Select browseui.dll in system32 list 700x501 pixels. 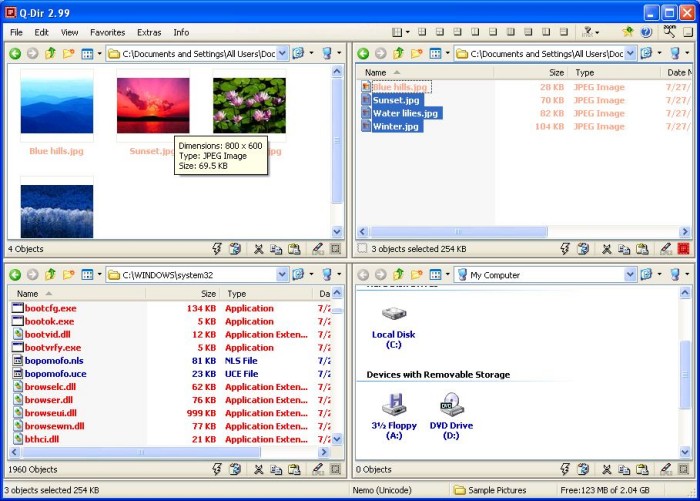coord(50,413)
